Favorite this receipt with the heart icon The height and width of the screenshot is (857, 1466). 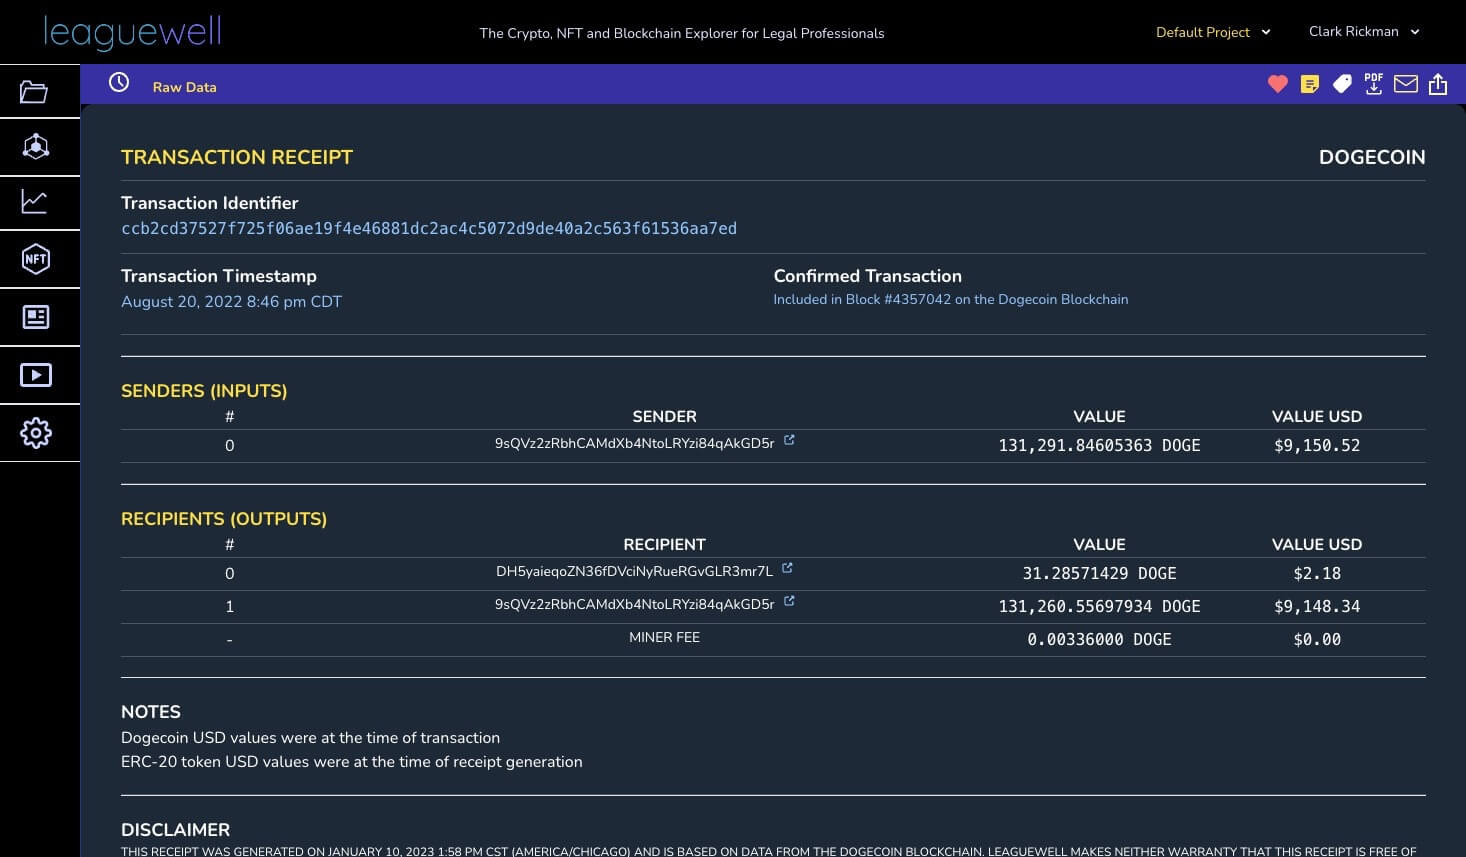pos(1277,84)
